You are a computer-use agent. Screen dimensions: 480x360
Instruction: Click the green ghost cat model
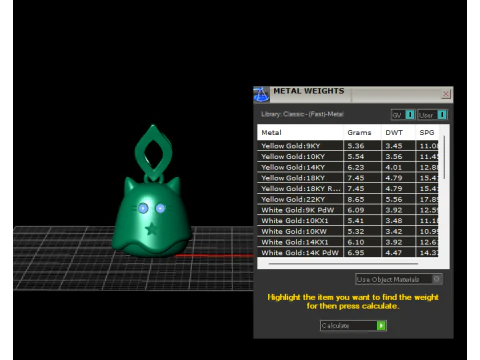pos(152,218)
